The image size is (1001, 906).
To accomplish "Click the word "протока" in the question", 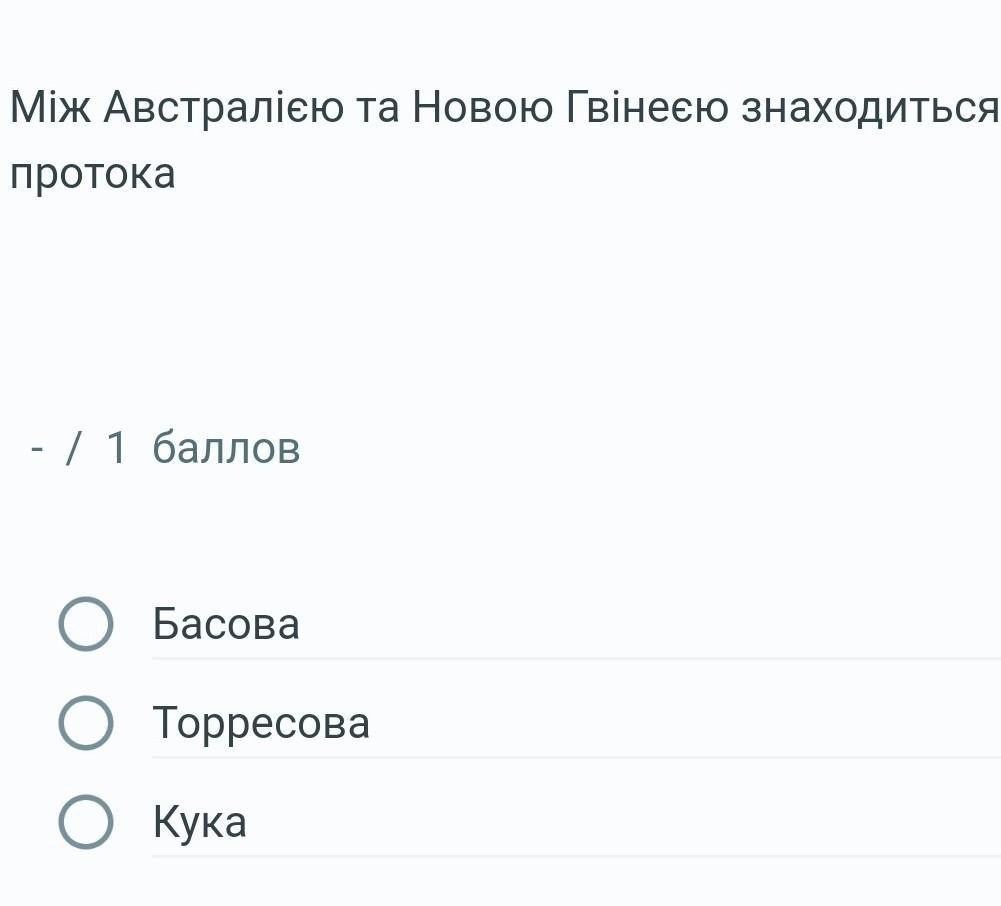I will [x=92, y=174].
